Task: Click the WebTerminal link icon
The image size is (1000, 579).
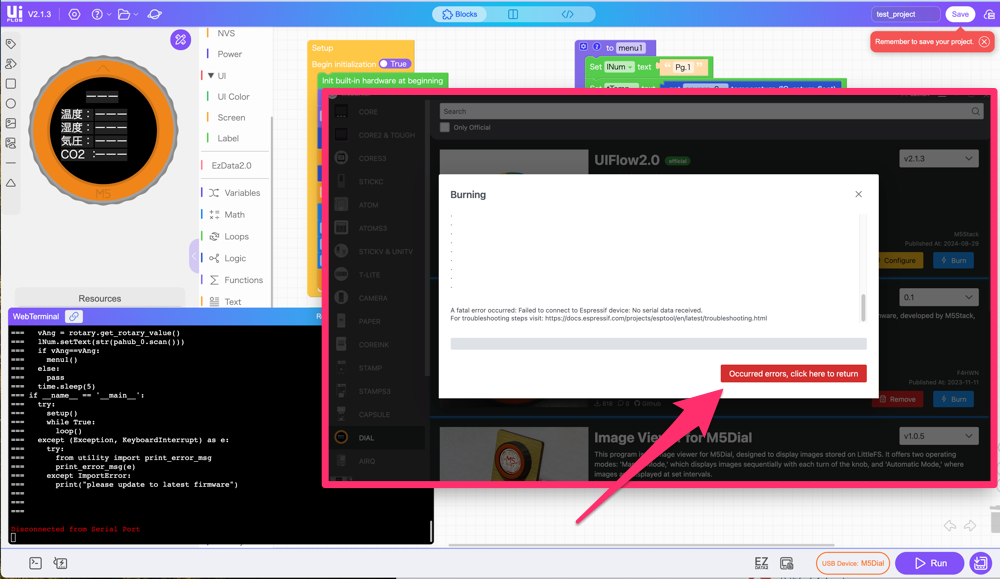Action: point(74,317)
